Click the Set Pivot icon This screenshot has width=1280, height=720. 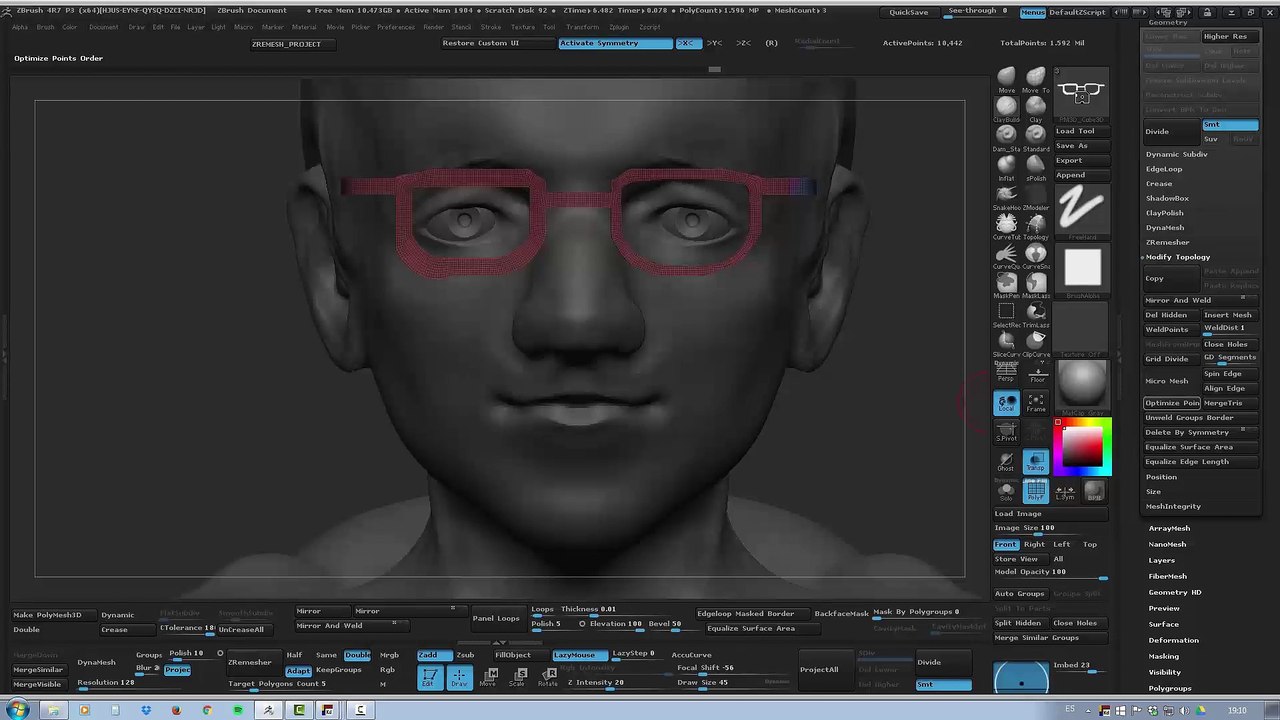point(1006,431)
